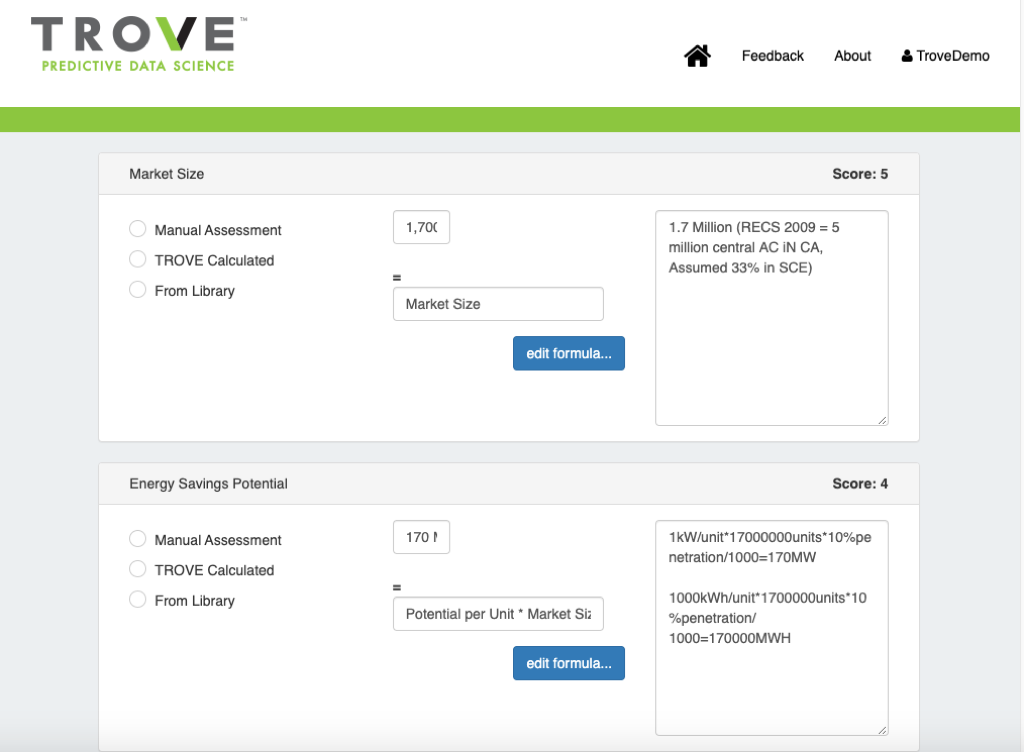The height and width of the screenshot is (752, 1024).
Task: Open the TroveDemo user menu
Action: pyautogui.click(x=945, y=56)
